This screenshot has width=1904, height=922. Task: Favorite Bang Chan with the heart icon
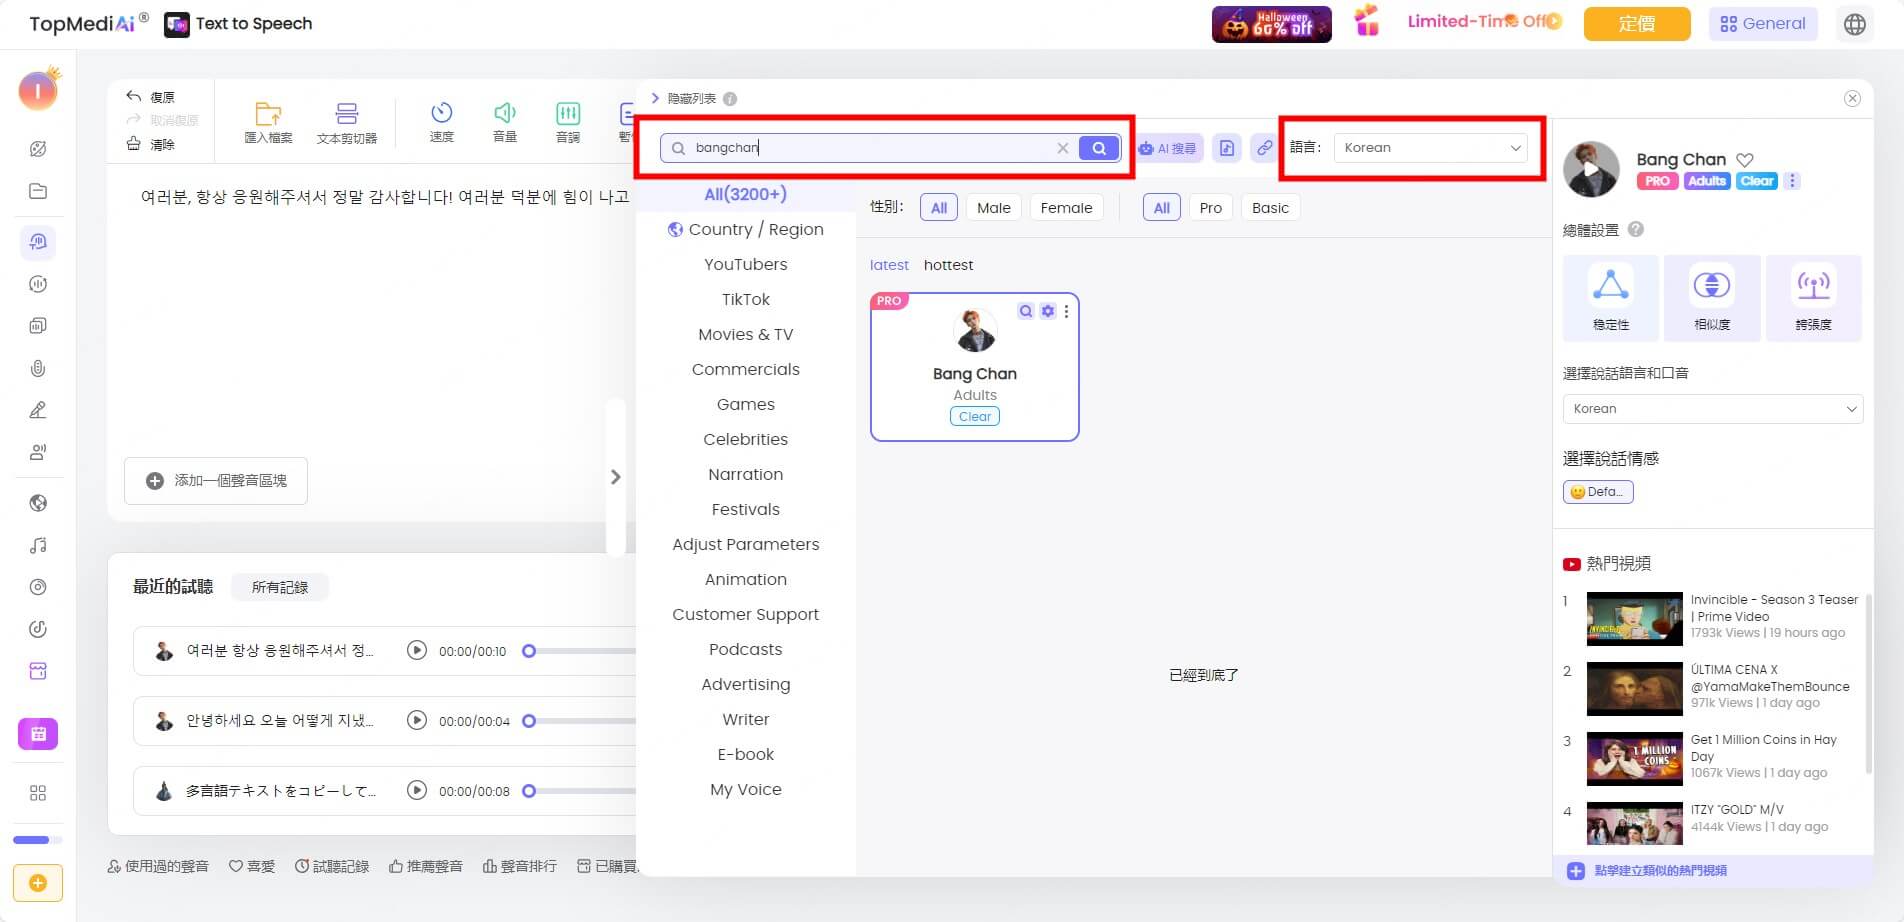[x=1745, y=160]
